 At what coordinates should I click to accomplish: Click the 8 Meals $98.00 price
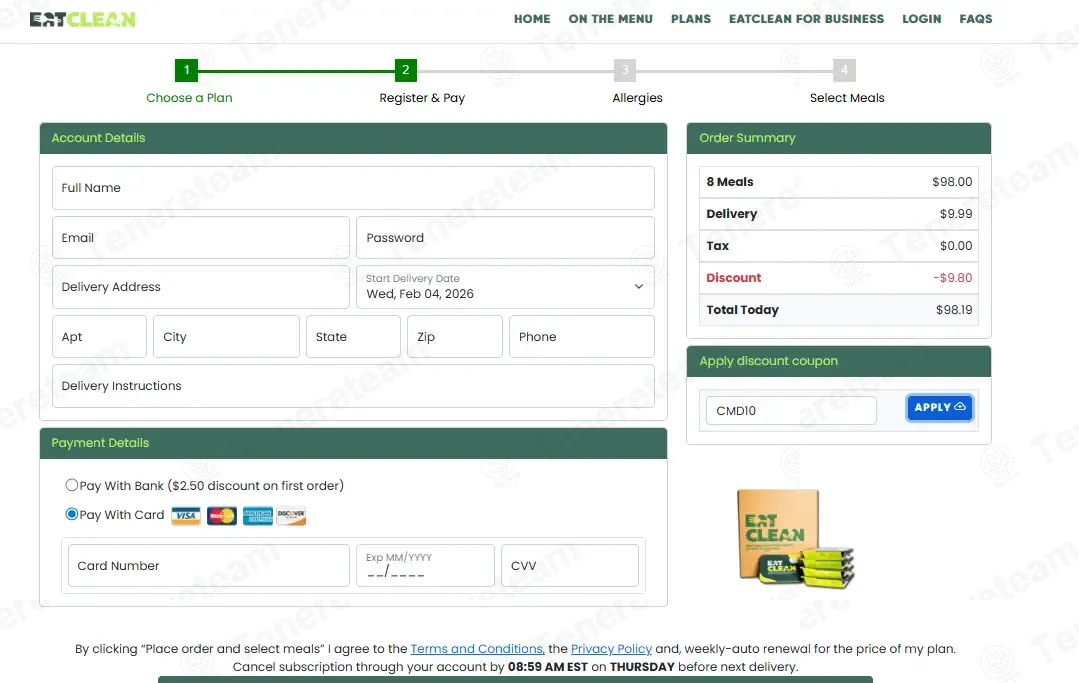click(952, 182)
